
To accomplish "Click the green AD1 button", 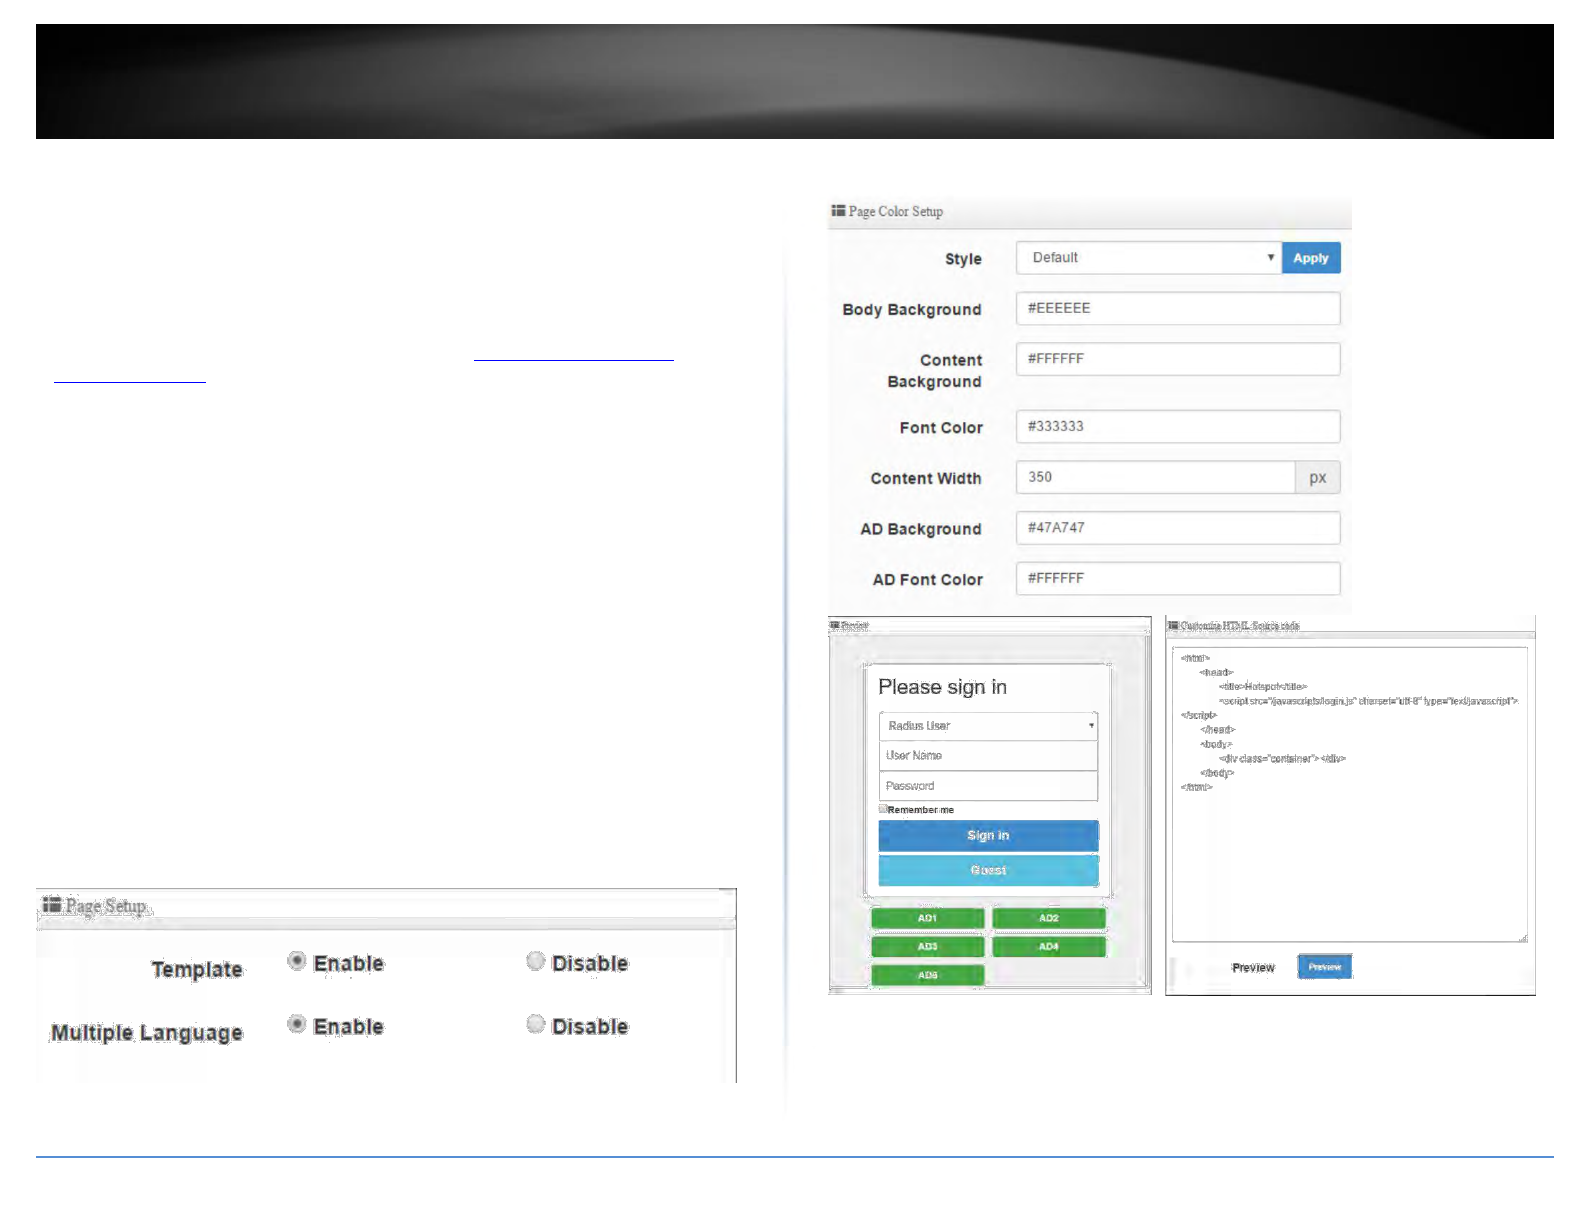I will click(x=928, y=918).
